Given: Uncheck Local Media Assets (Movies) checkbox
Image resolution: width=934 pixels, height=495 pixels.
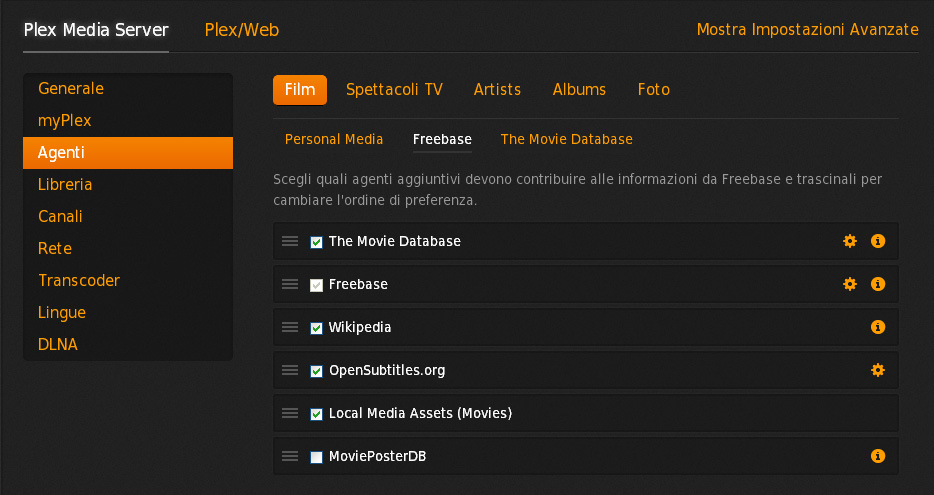Looking at the screenshot, I should click(x=316, y=414).
